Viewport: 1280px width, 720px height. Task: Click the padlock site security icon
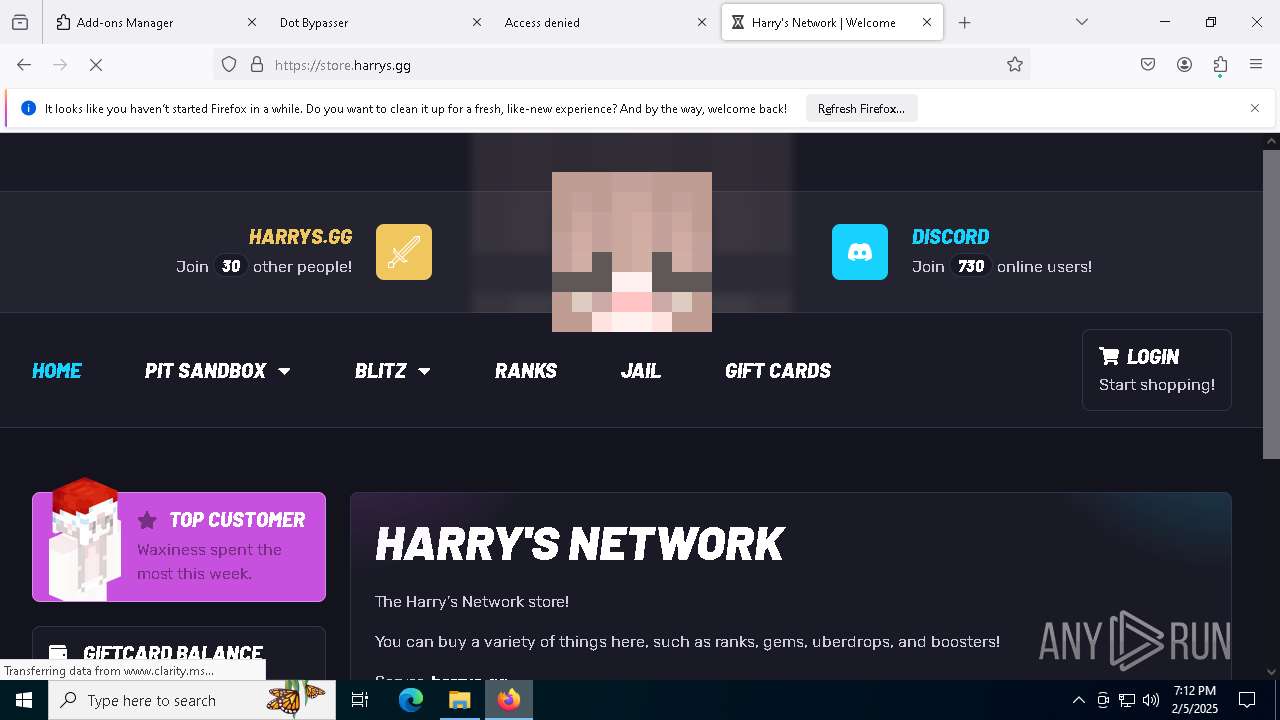pyautogui.click(x=257, y=65)
